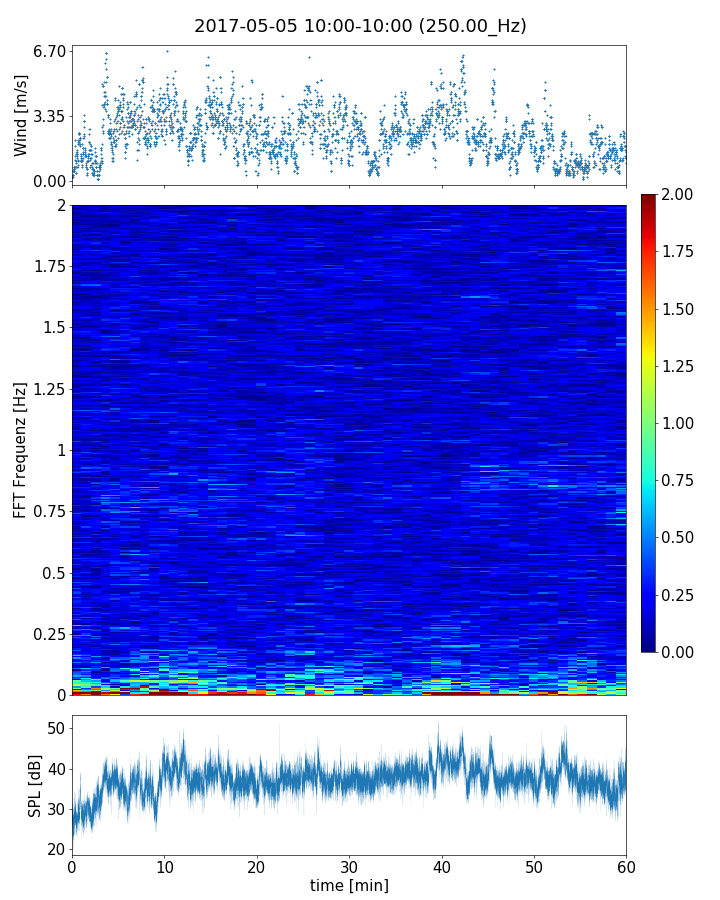Click the 'Wind [m/s]' axis label
Viewport: 720px width, 900px height.
21,115
